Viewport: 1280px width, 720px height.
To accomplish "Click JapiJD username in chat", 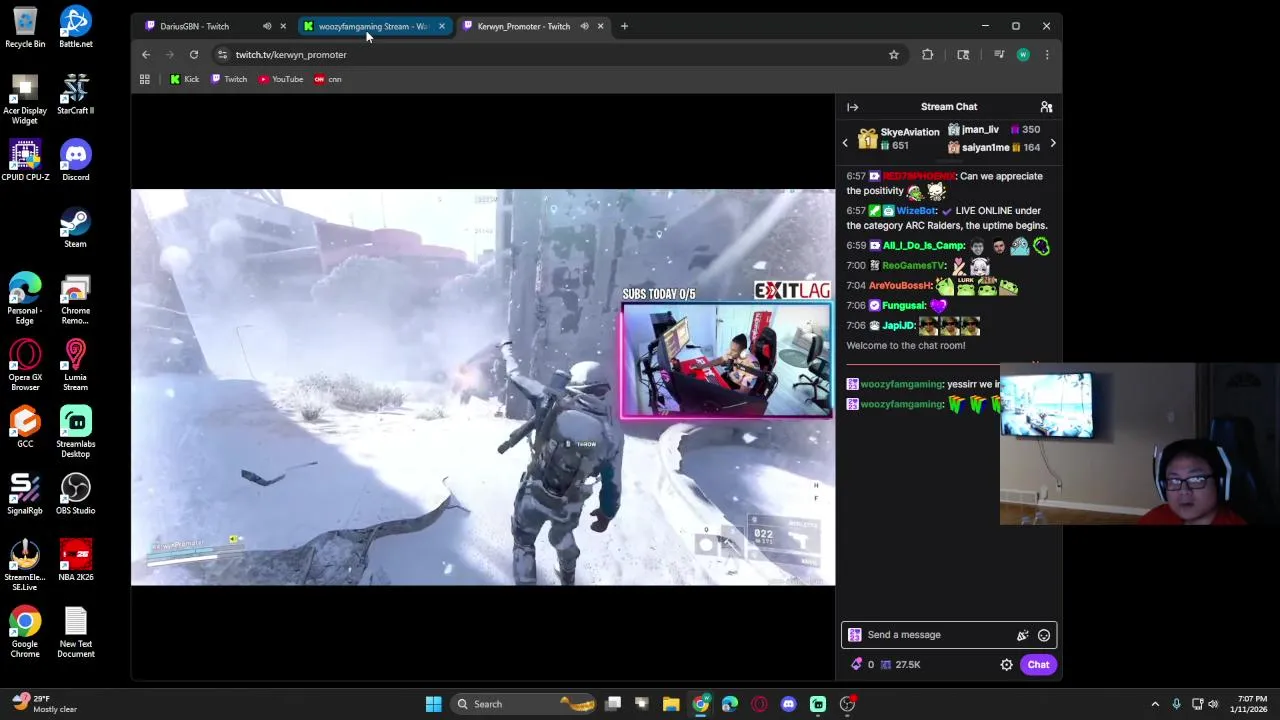I will click(x=898, y=326).
